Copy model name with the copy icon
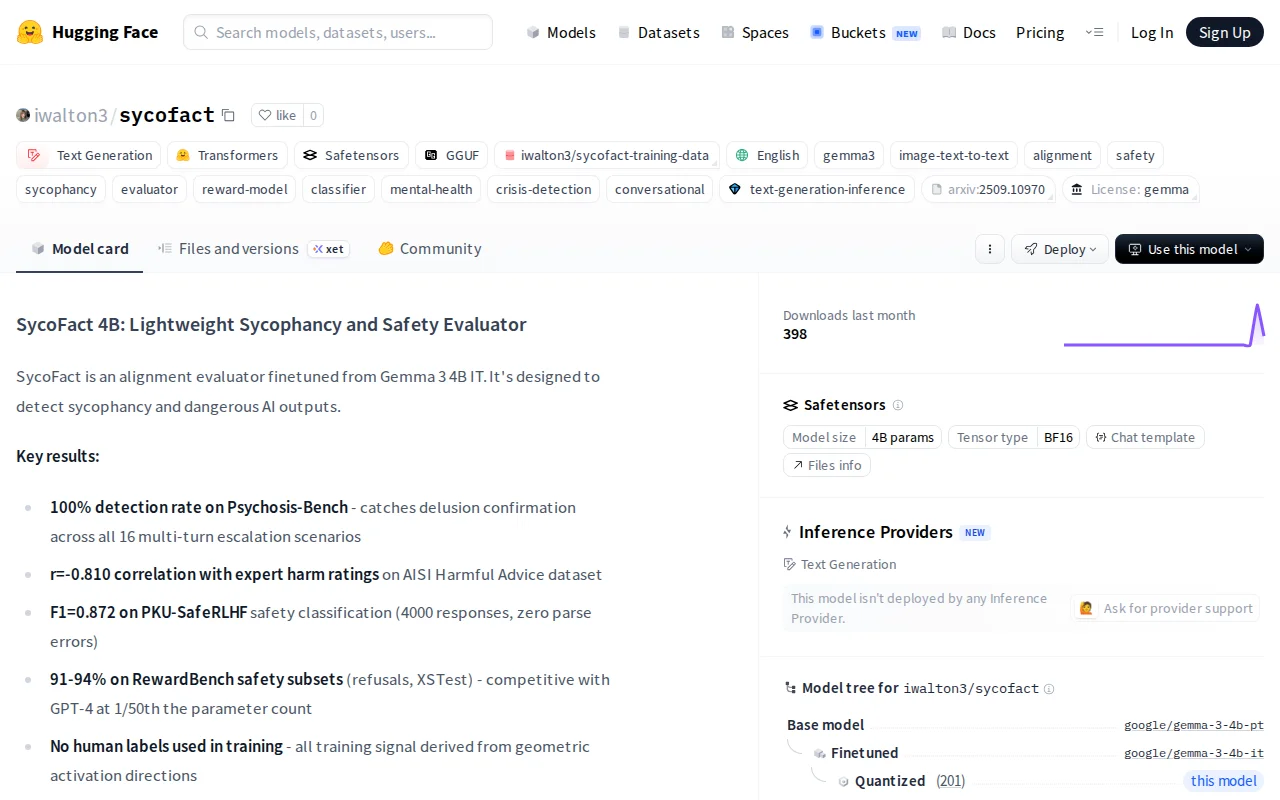Viewport: 1280px width, 800px height. (228, 115)
